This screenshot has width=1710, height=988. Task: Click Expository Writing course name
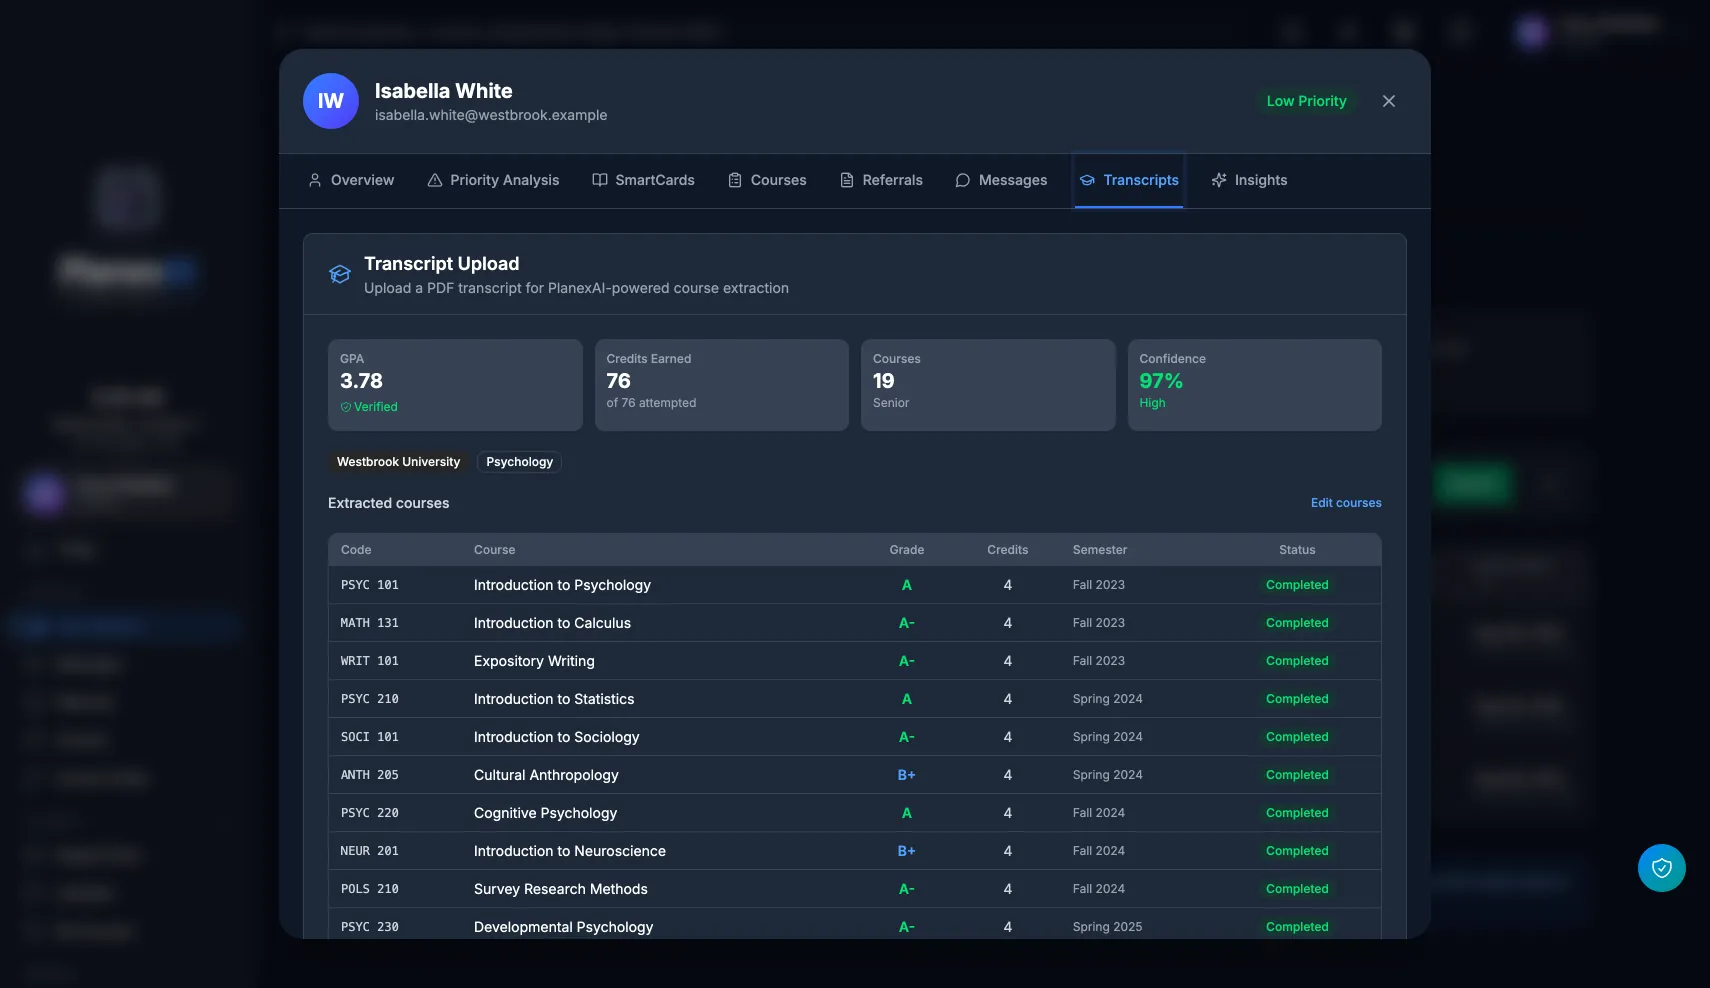[x=534, y=661]
